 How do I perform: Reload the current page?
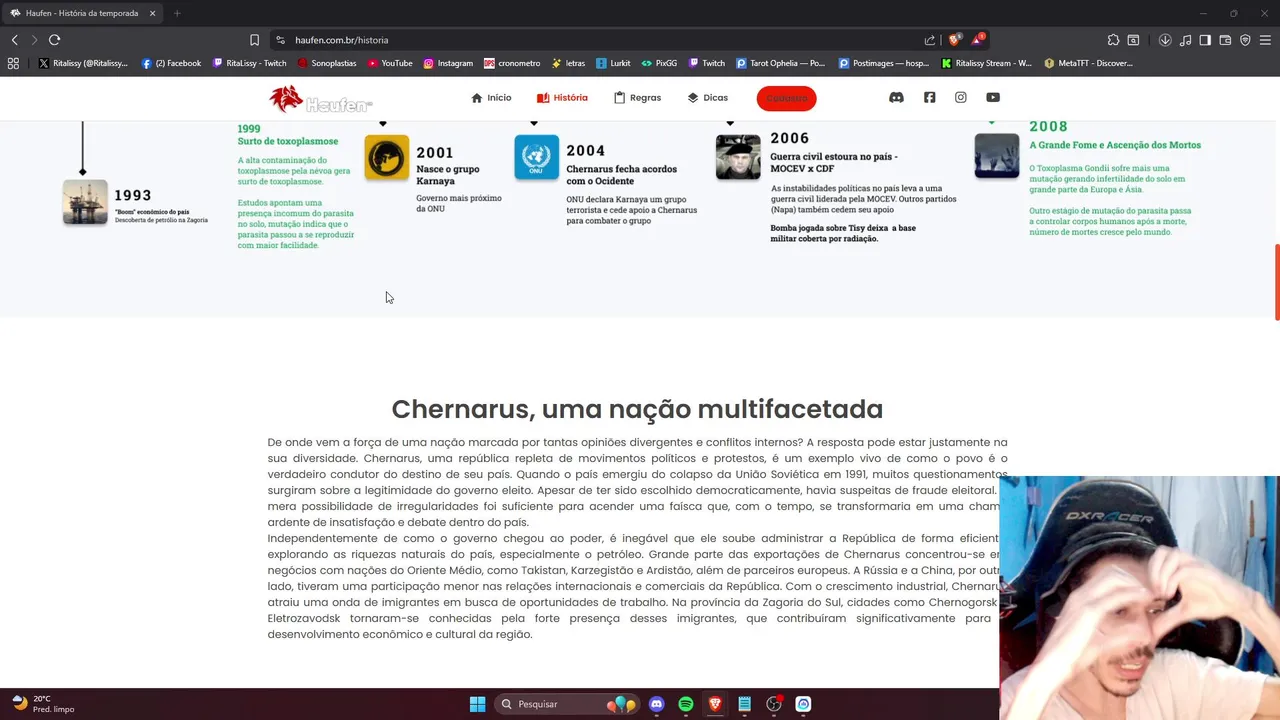coord(54,40)
